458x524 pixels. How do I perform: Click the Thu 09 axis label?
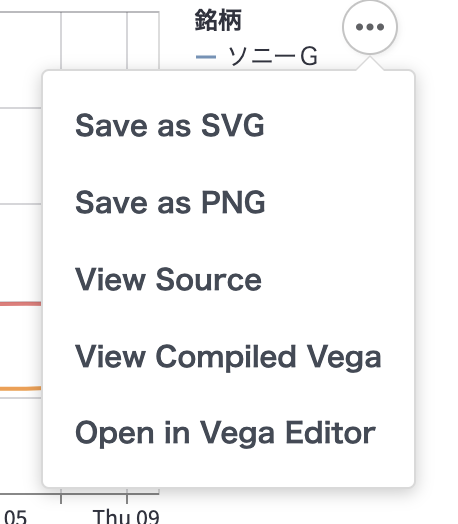[126, 516]
